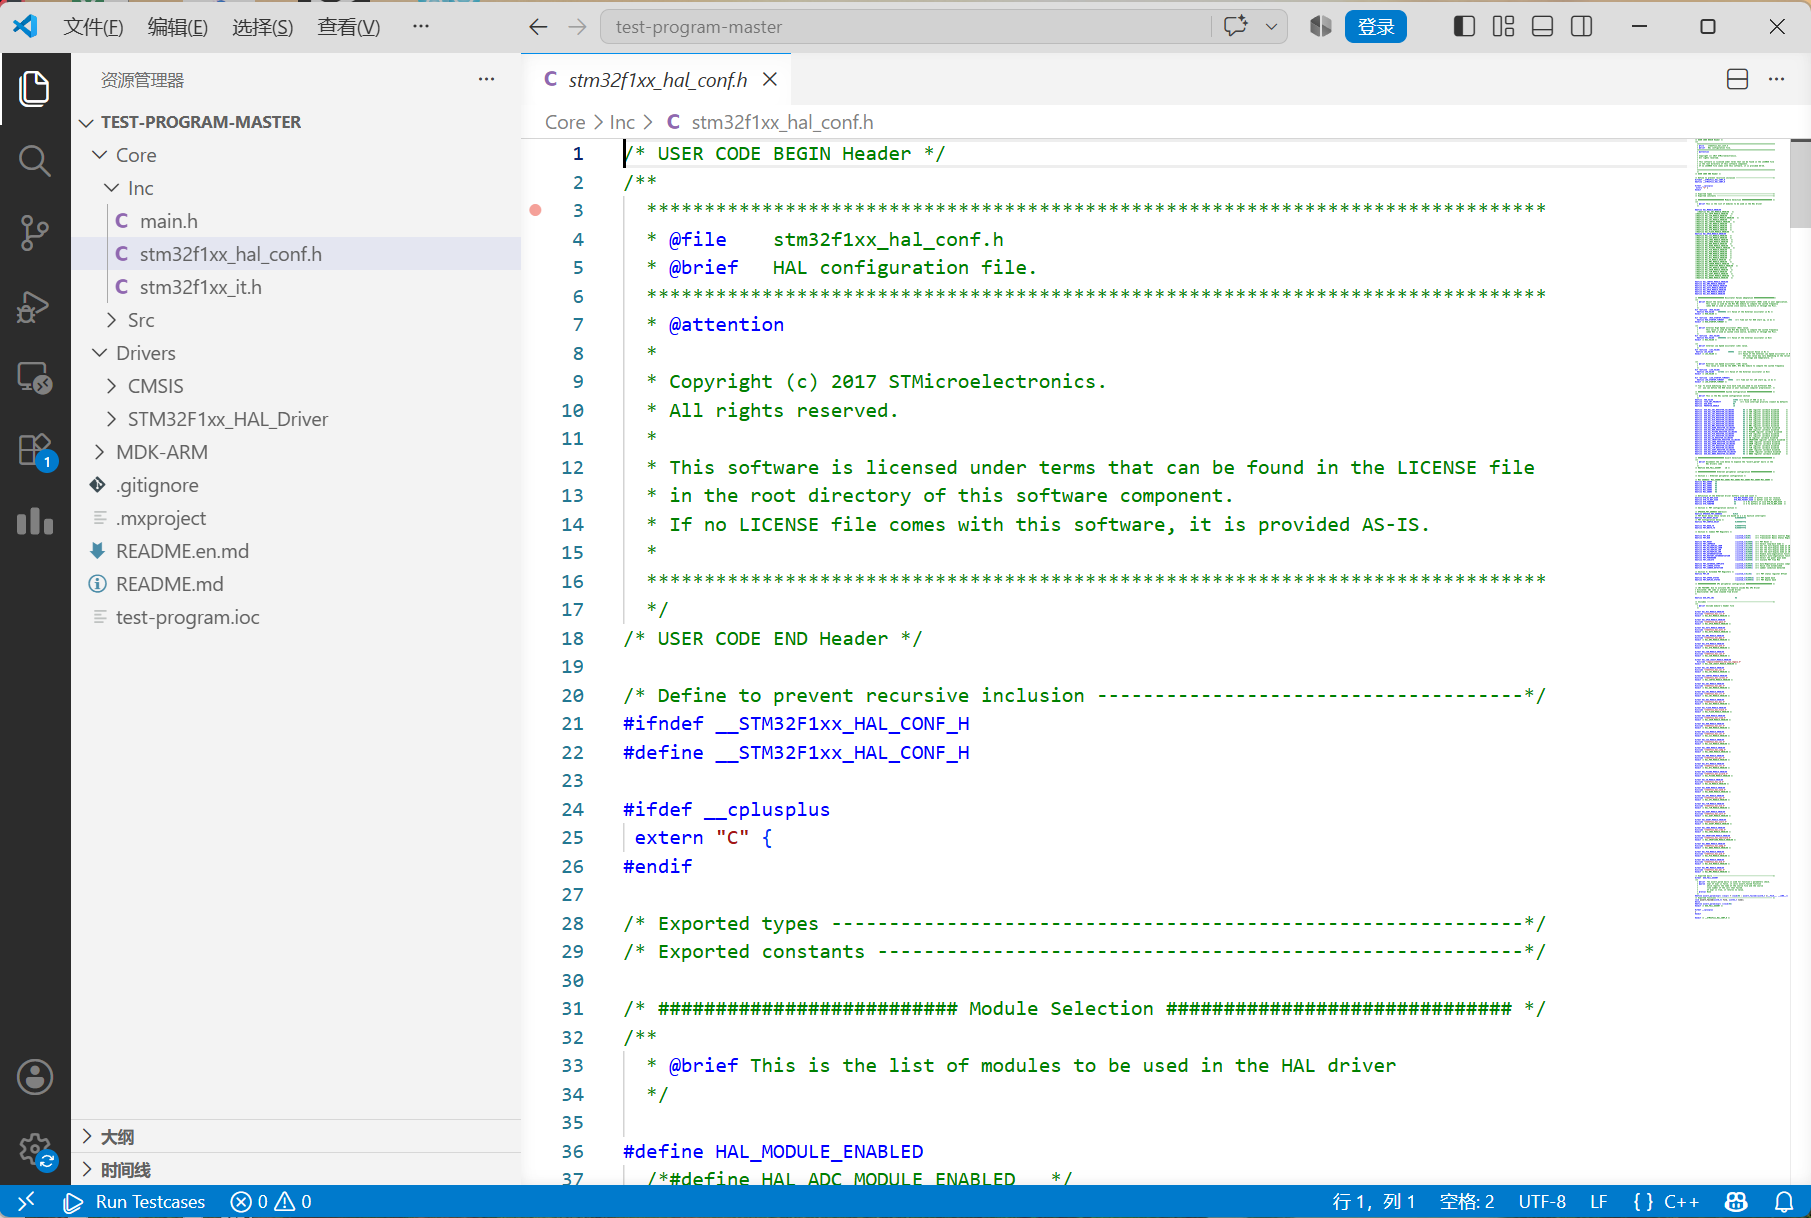Open the chat icon in title bar
Image resolution: width=1811 pixels, height=1218 pixels.
click(x=1236, y=27)
